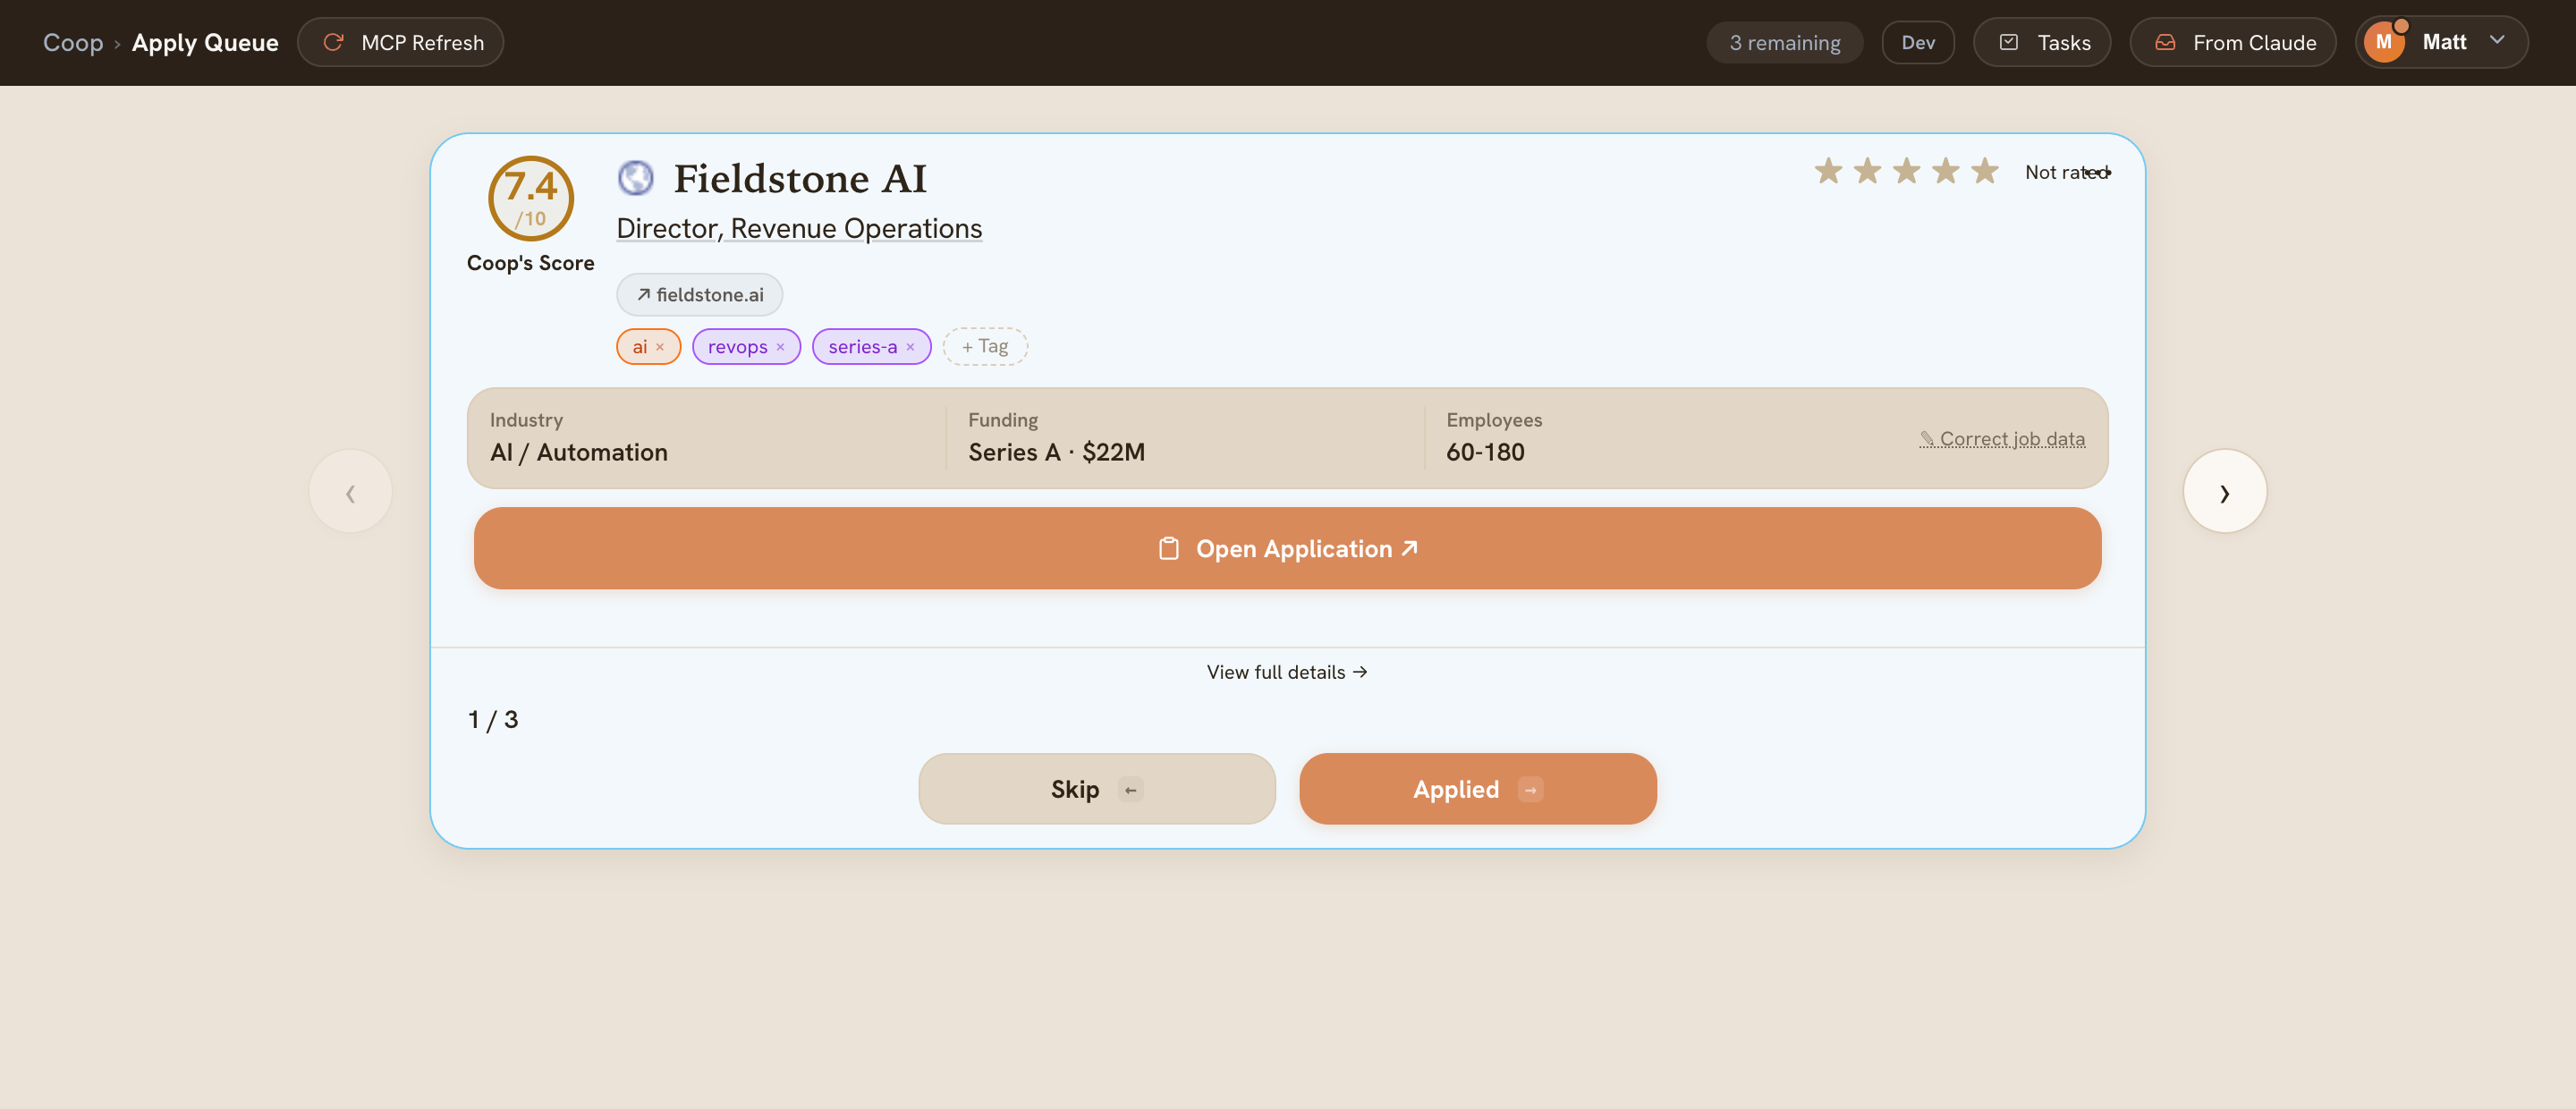The image size is (2576, 1109).
Task: Toggle the Dev mode pill
Action: 1917,42
